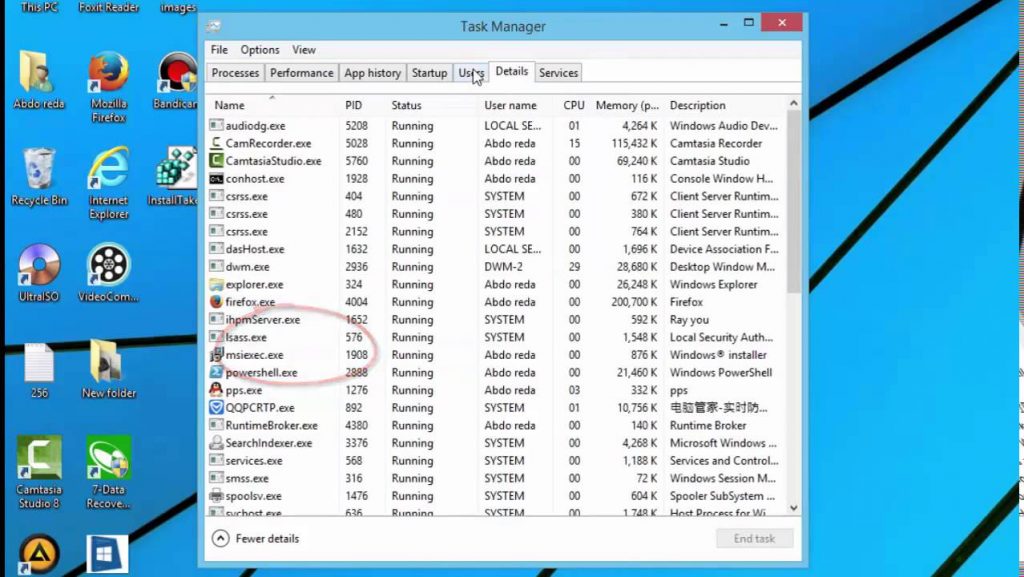
Task: Click the firefox.exe process icon
Action: (216, 302)
